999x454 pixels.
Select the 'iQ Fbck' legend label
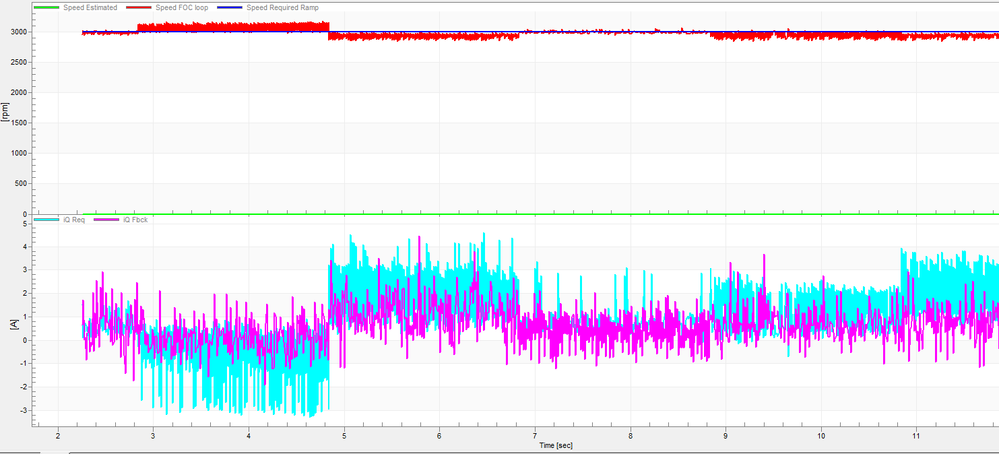click(x=134, y=220)
